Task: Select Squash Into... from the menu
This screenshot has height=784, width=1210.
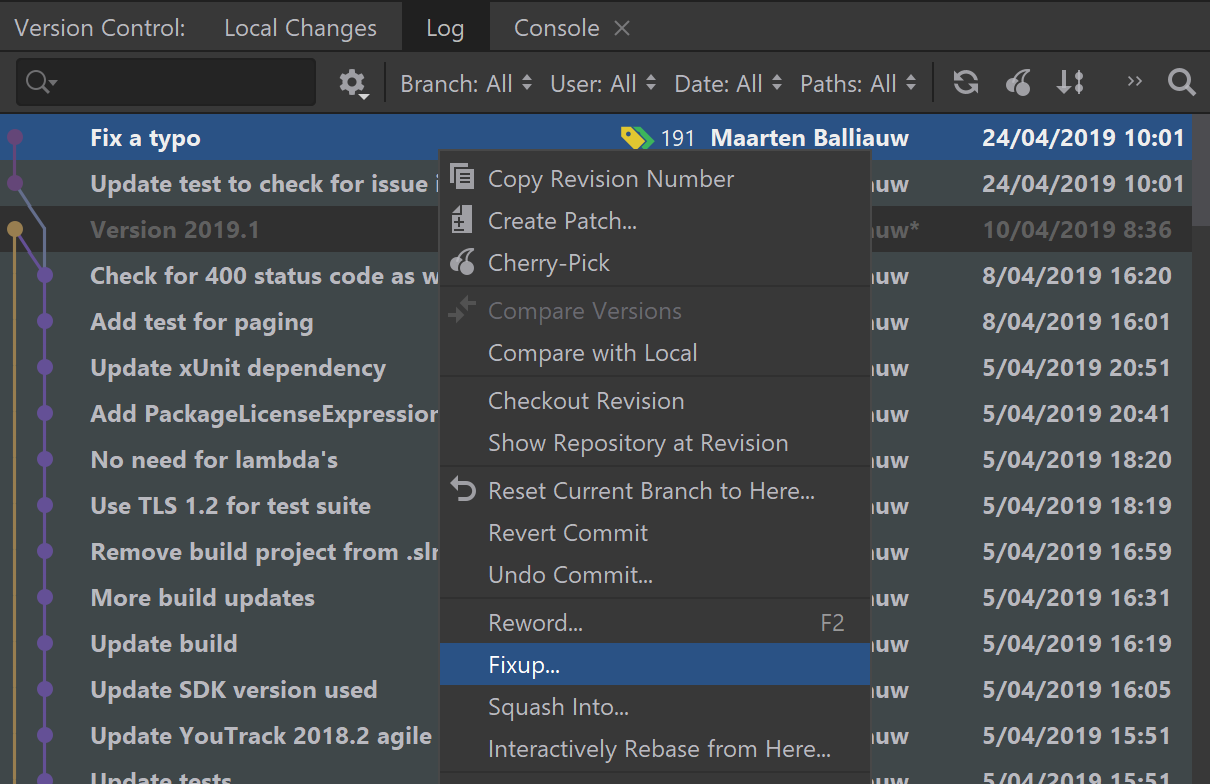Action: tap(558, 707)
